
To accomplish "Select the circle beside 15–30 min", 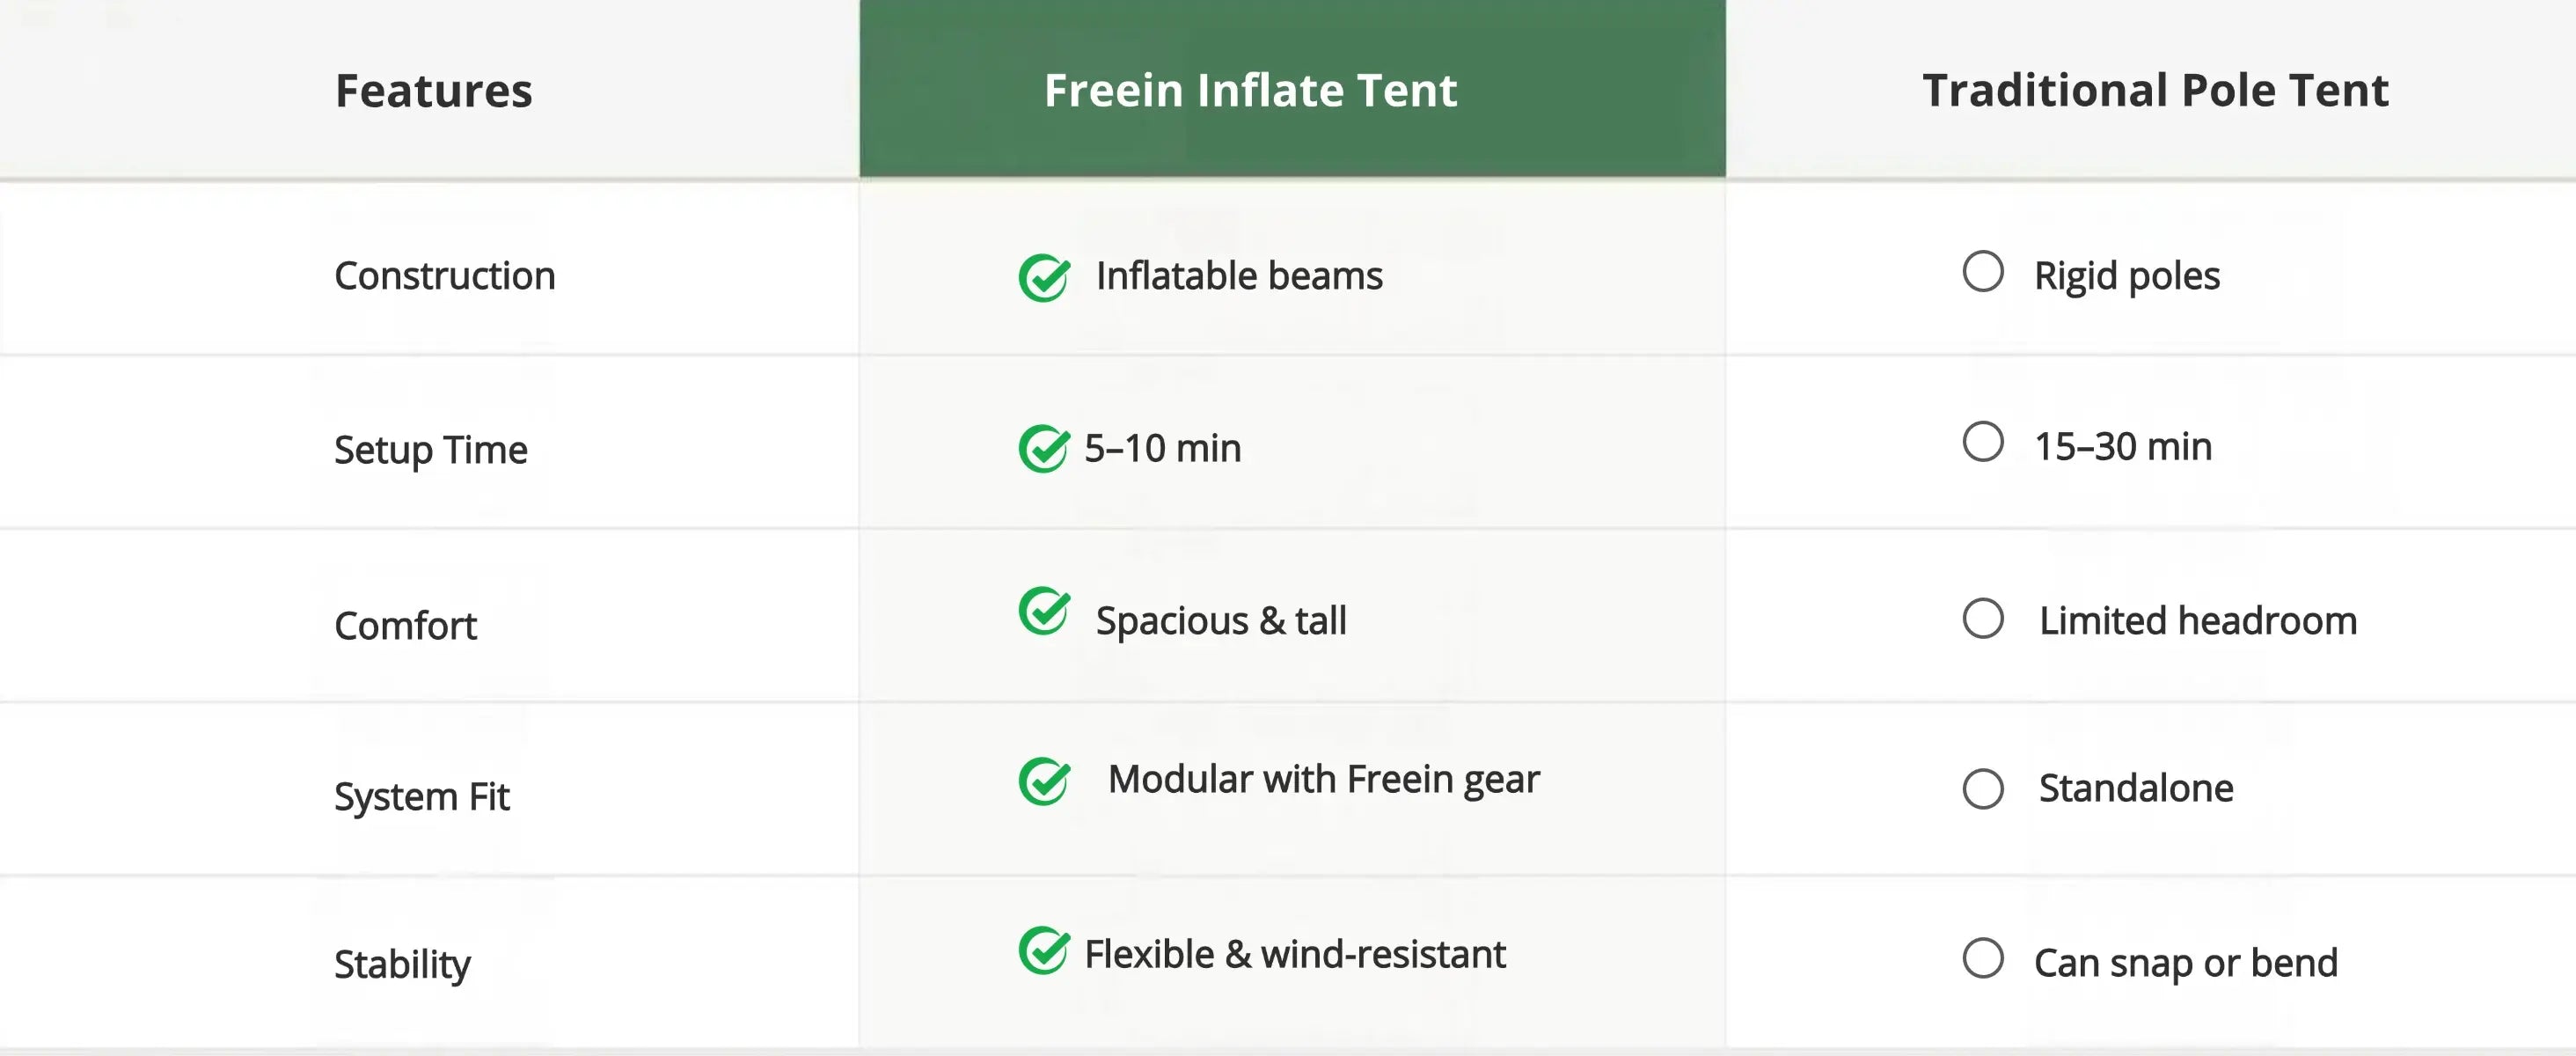I will coord(1982,442).
